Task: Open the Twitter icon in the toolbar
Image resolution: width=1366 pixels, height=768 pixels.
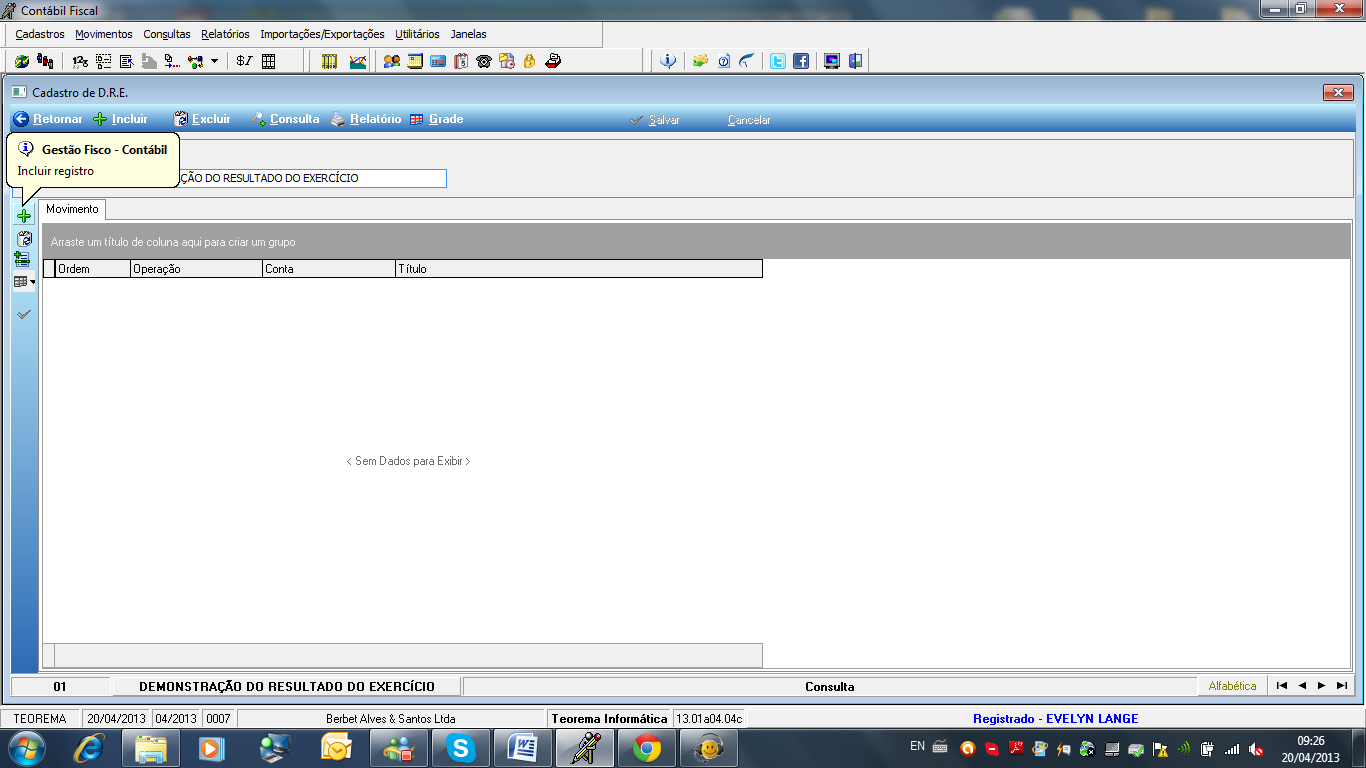Action: click(x=777, y=61)
